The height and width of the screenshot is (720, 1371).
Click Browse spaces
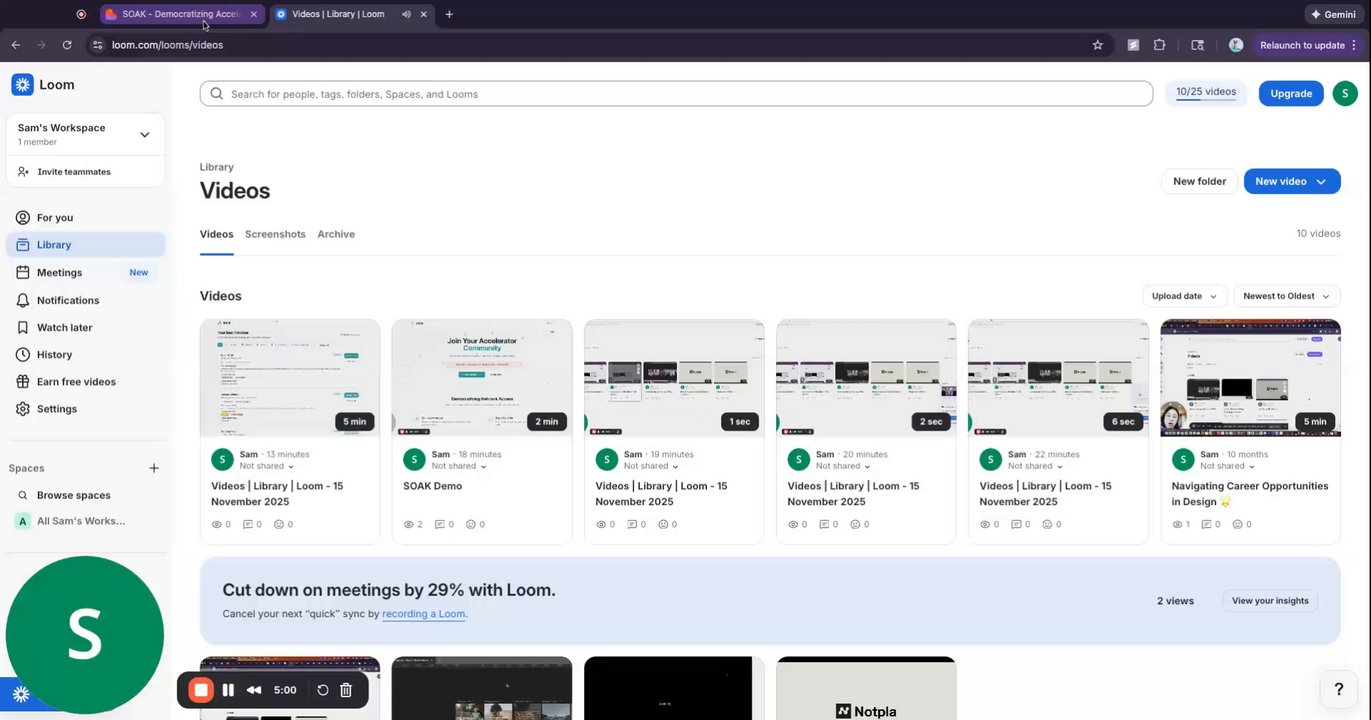[74, 495]
